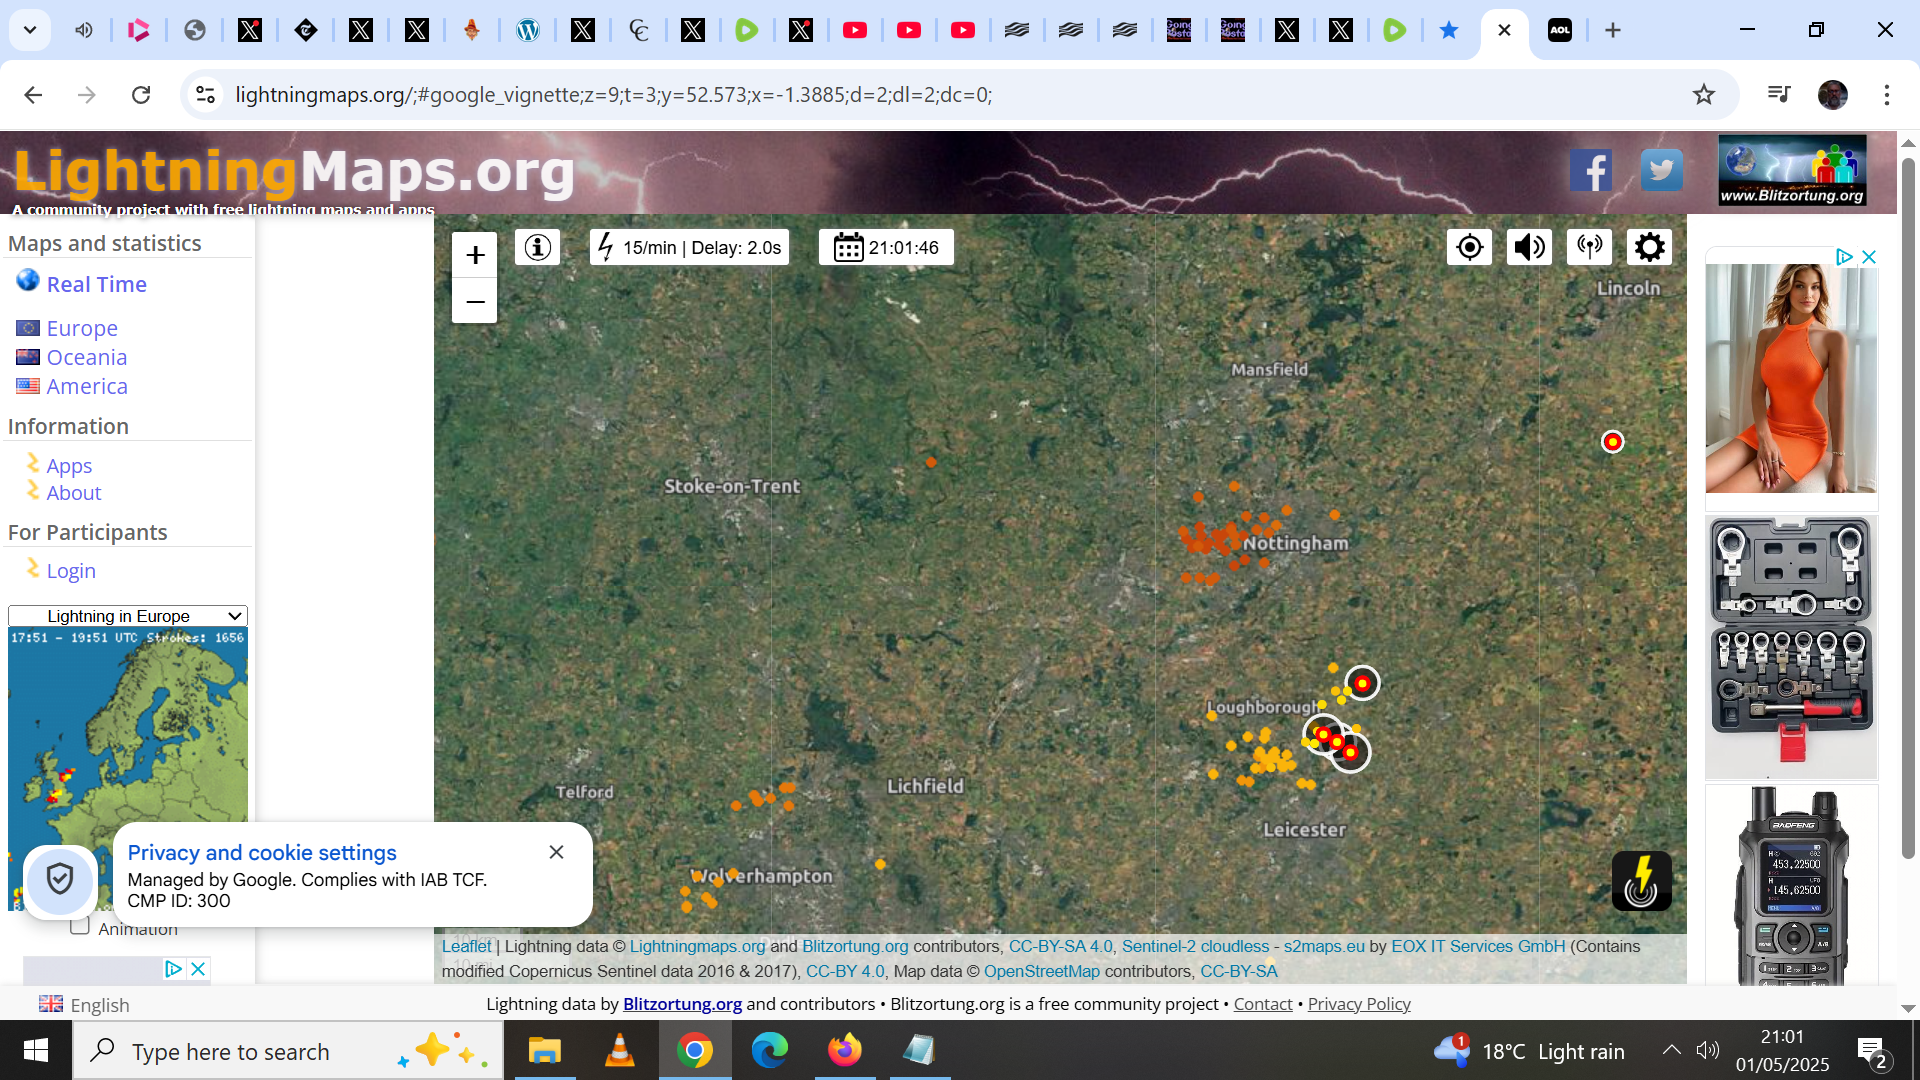Open the Facebook page icon
This screenshot has height=1080, width=1920.
tap(1590, 171)
